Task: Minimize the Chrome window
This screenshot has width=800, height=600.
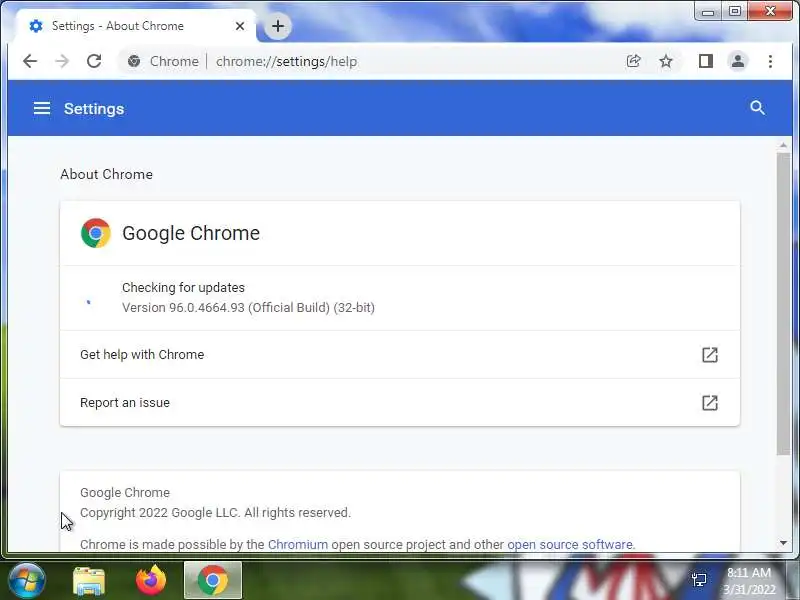Action: click(708, 11)
